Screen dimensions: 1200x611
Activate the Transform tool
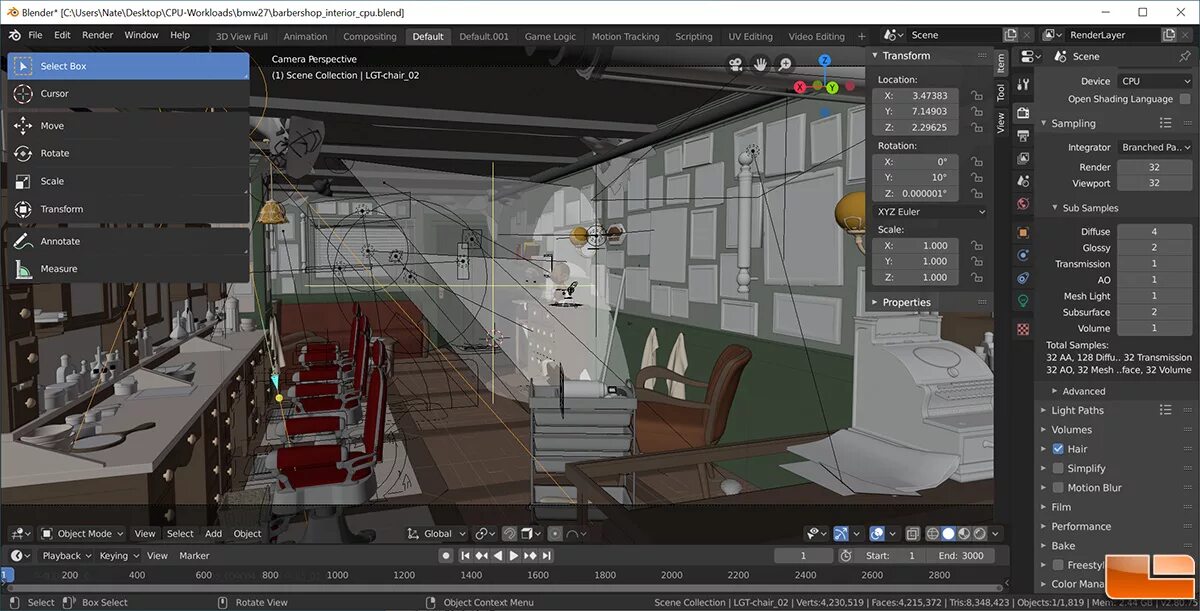(x=128, y=209)
